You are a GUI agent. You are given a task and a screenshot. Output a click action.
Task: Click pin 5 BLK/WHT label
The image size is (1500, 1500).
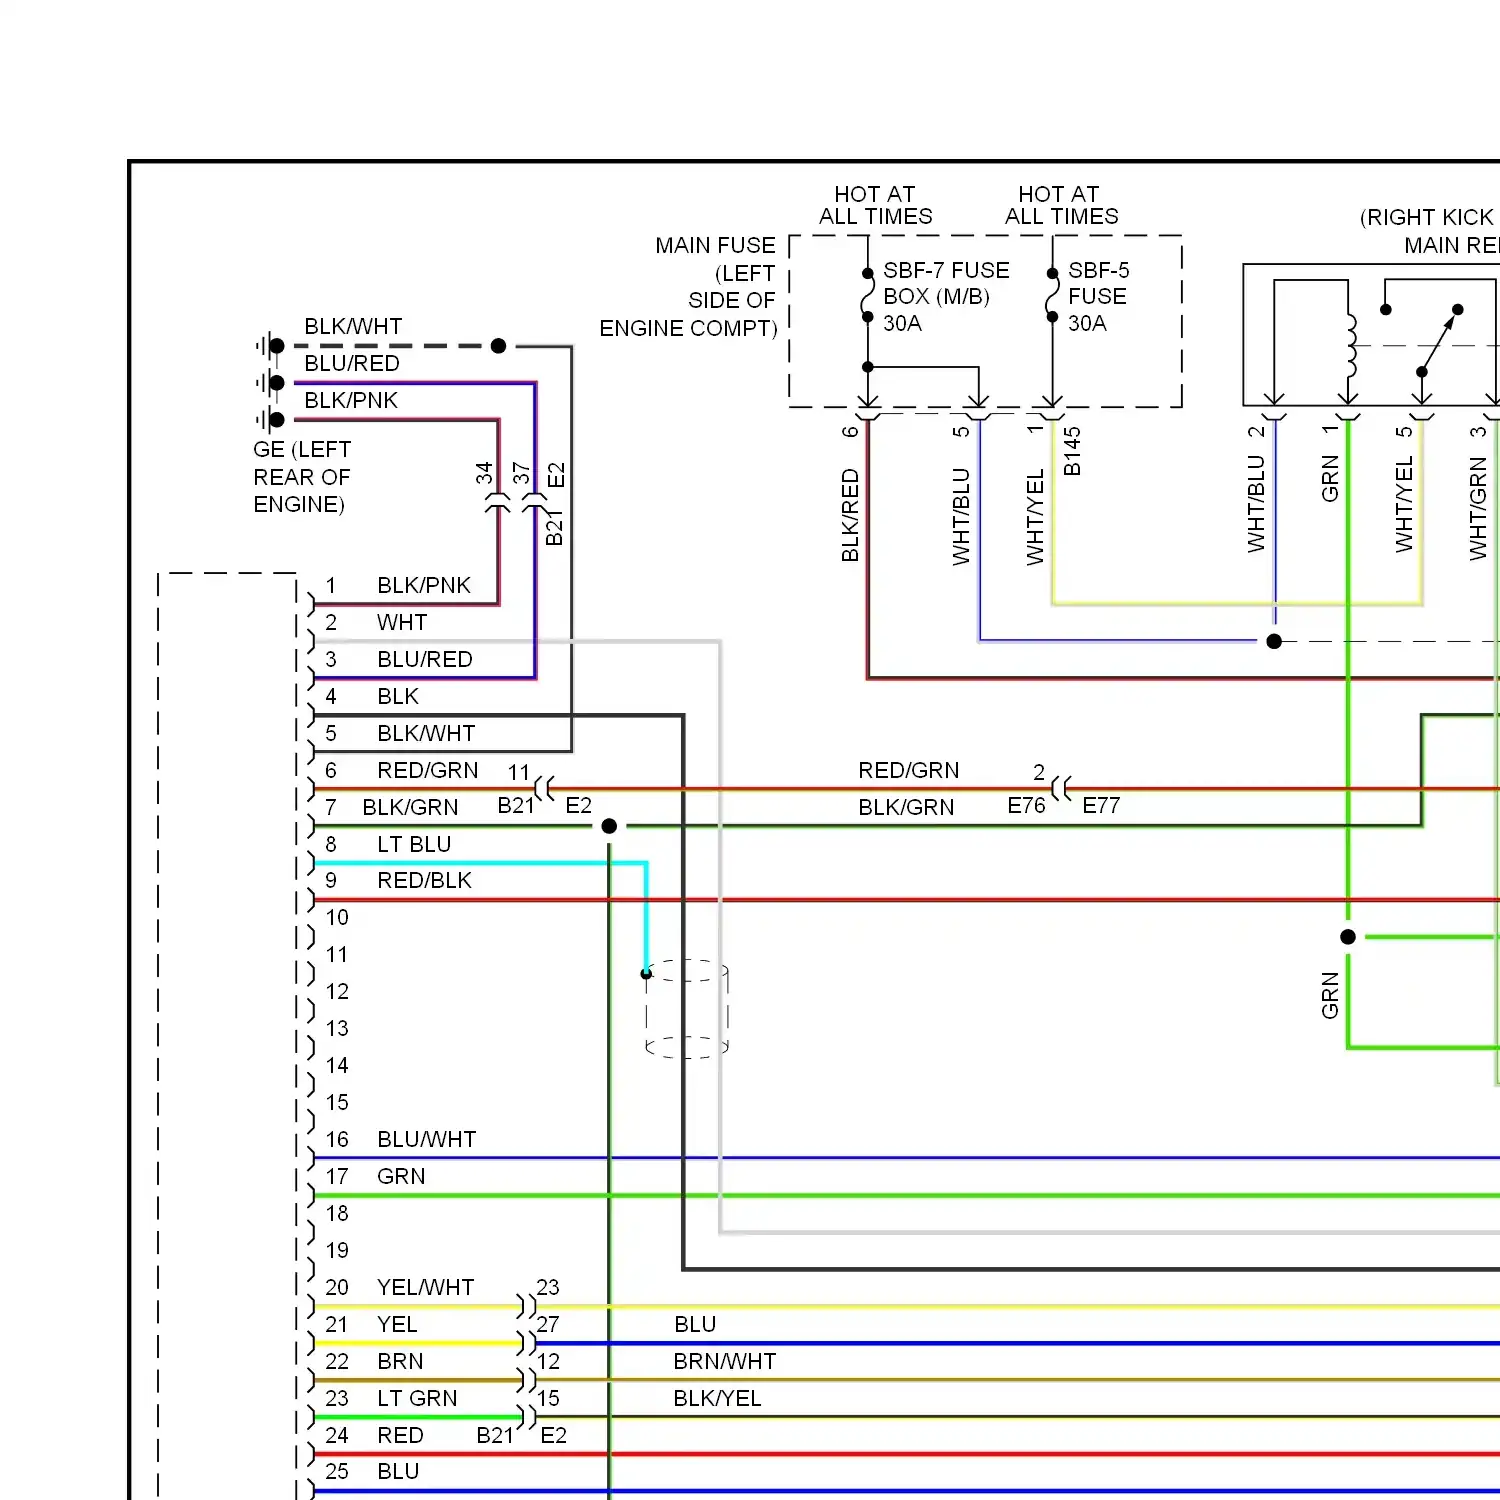tap(426, 734)
